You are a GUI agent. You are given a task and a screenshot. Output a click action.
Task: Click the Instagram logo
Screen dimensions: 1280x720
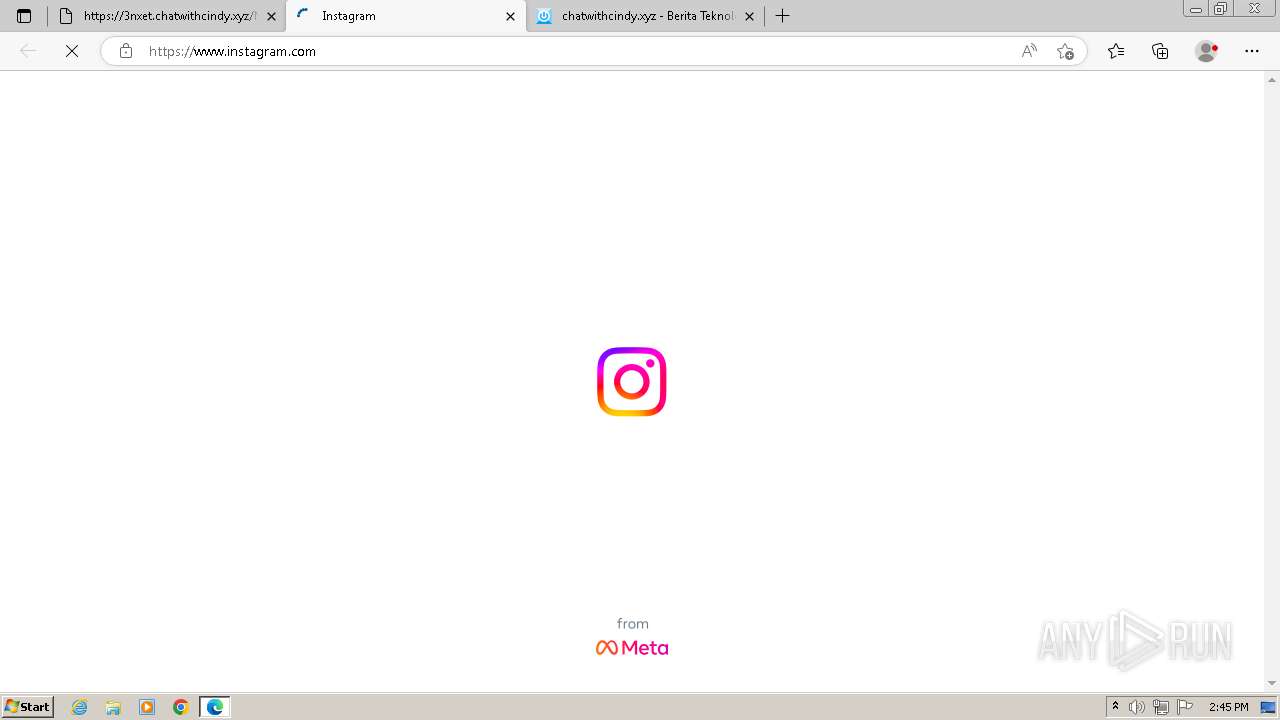pos(632,381)
